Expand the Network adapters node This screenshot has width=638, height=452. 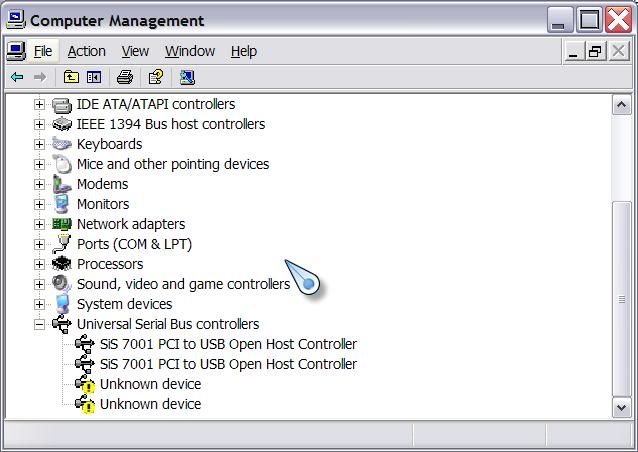pyautogui.click(x=39, y=224)
